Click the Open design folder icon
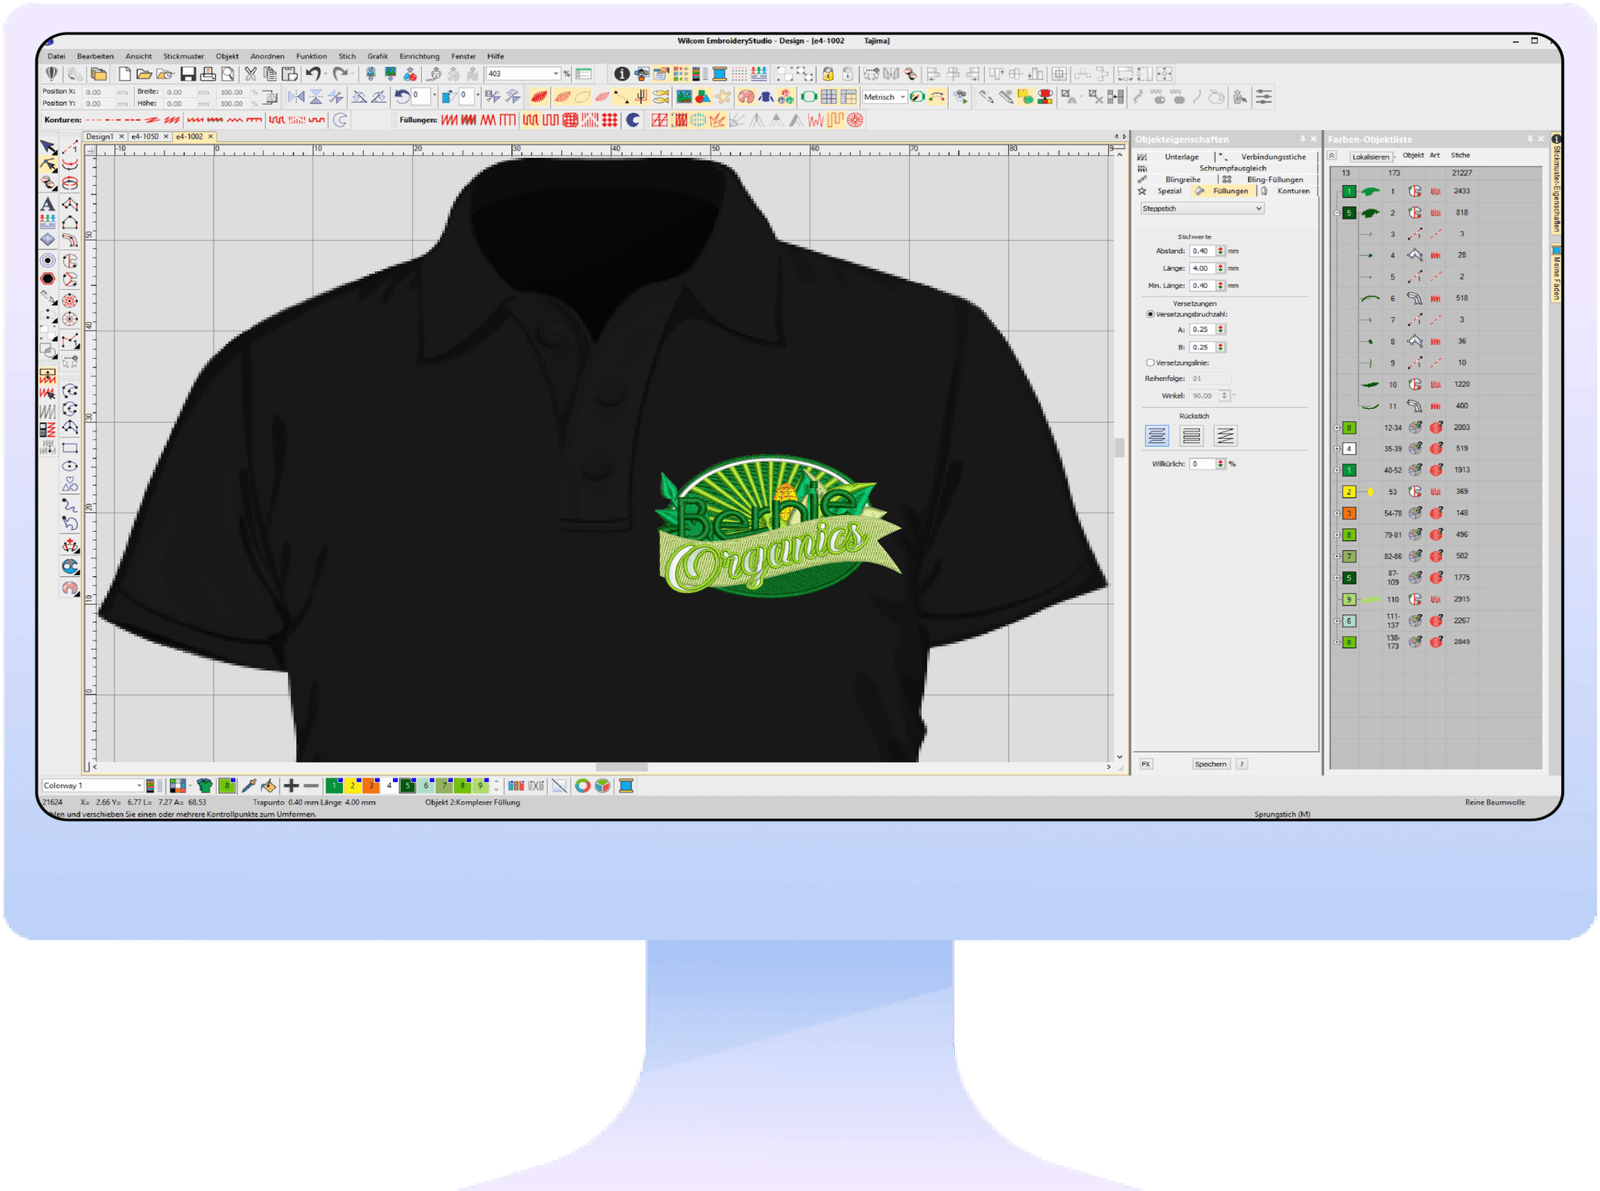 coord(144,74)
